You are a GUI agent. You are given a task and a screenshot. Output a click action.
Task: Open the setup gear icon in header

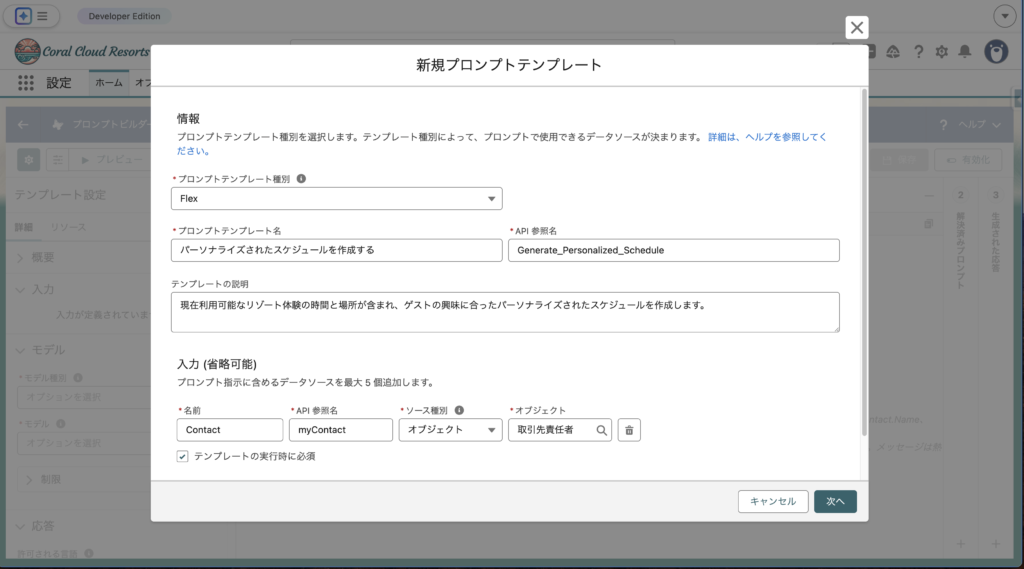pos(941,52)
